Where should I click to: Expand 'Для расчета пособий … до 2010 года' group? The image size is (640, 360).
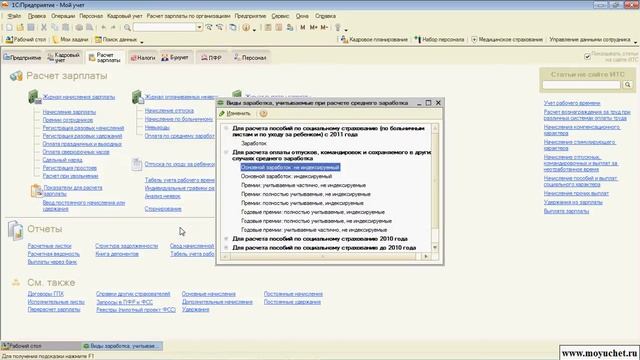[x=226, y=248]
